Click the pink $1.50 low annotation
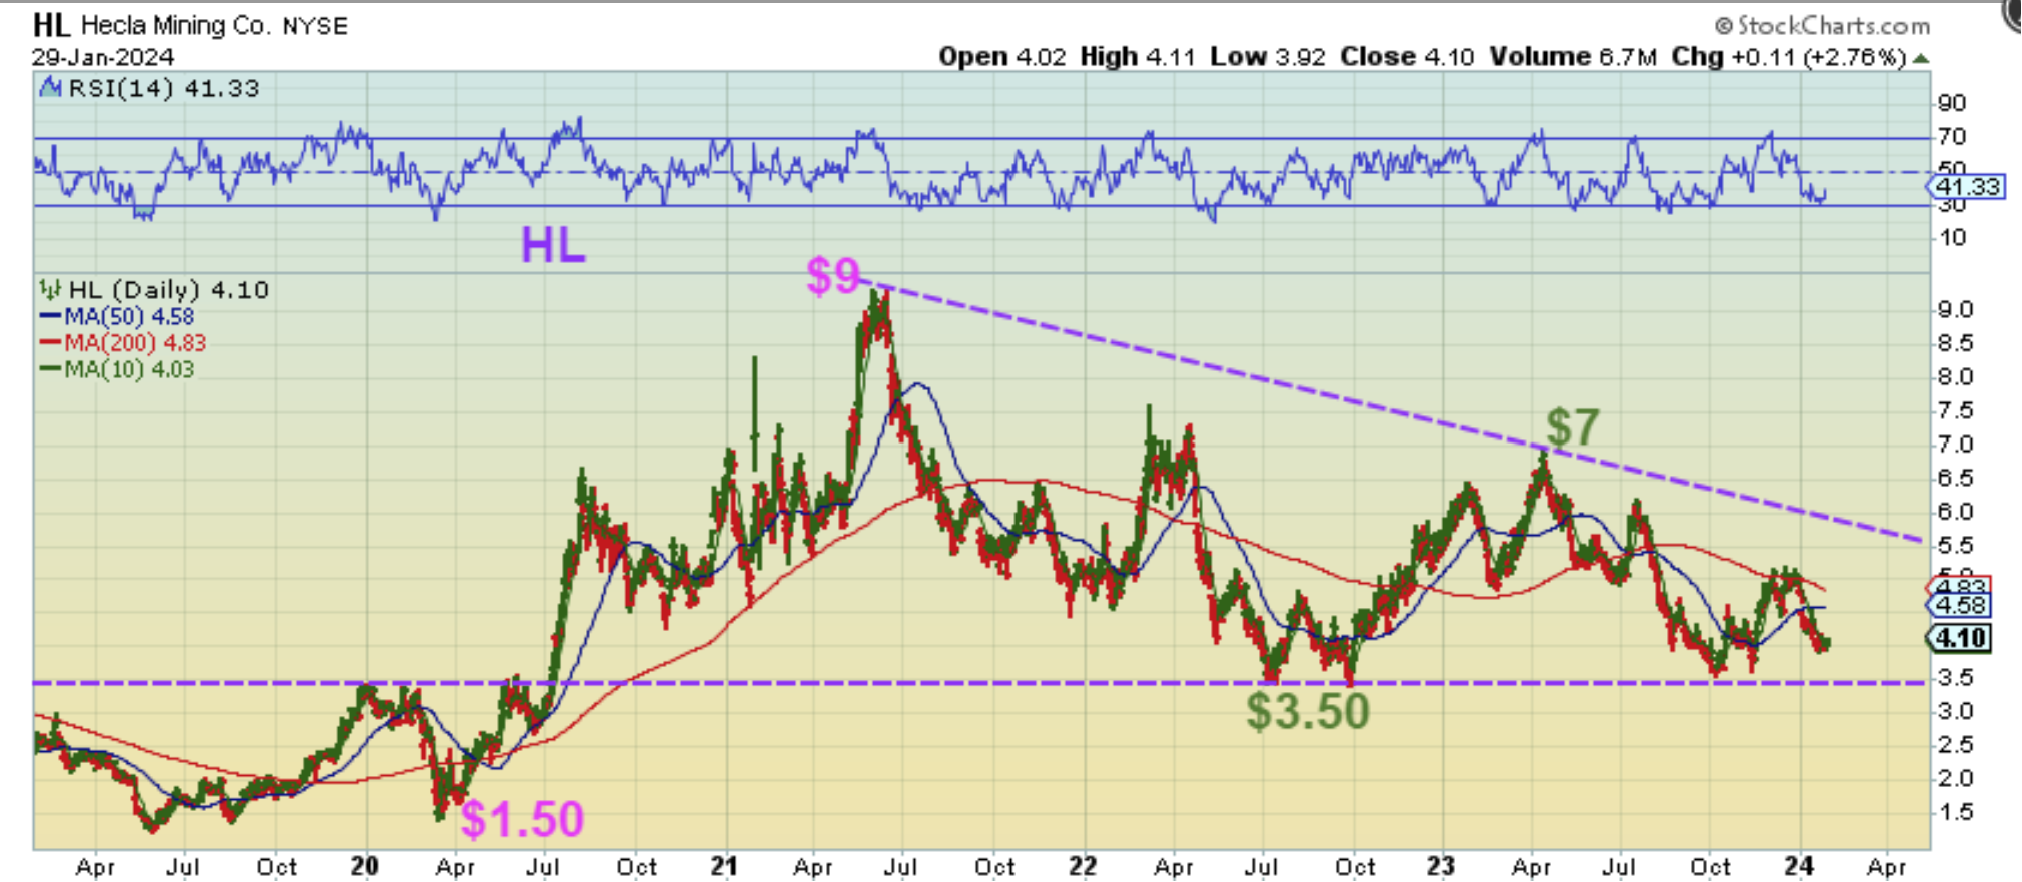The height and width of the screenshot is (882, 2022). (522, 820)
